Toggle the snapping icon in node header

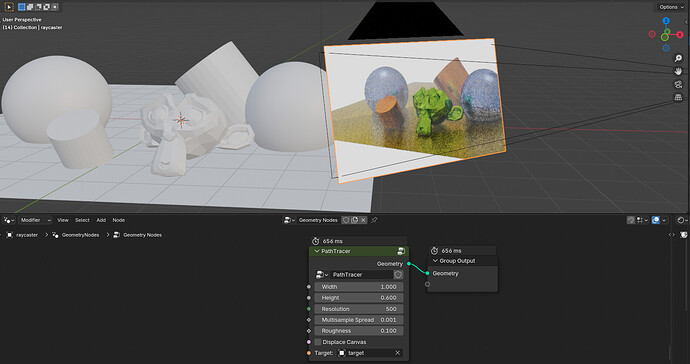[x=631, y=220]
